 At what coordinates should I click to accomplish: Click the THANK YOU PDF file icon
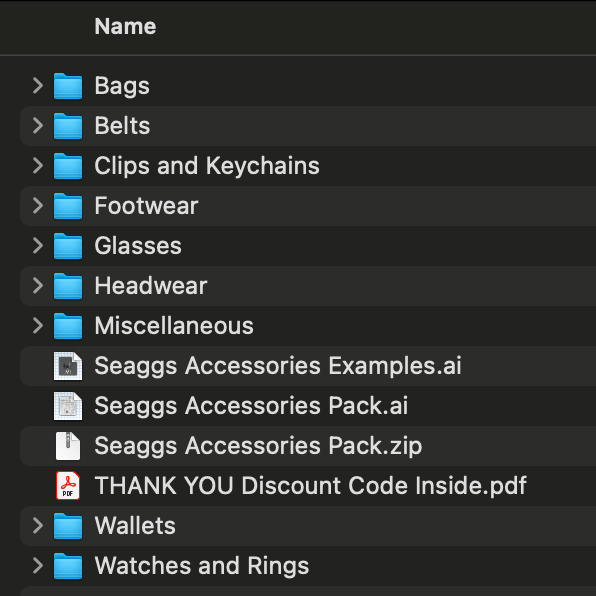[x=68, y=486]
